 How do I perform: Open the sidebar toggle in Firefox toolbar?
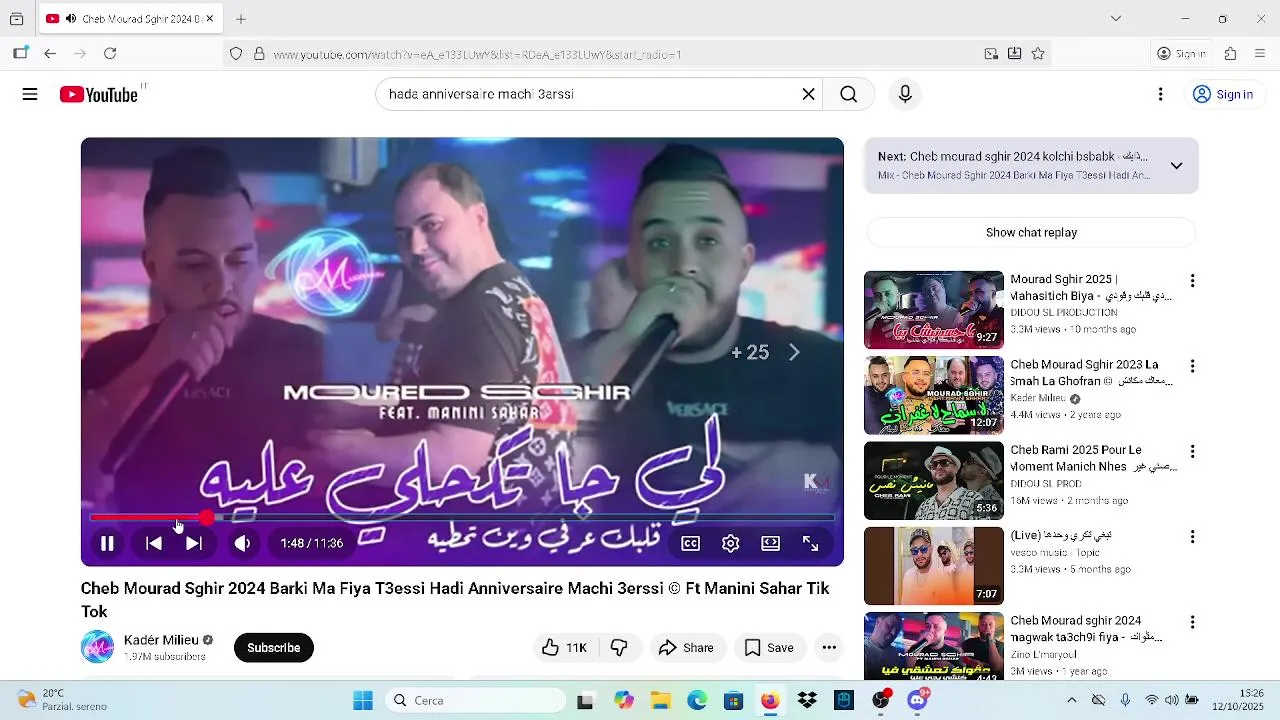coord(20,53)
